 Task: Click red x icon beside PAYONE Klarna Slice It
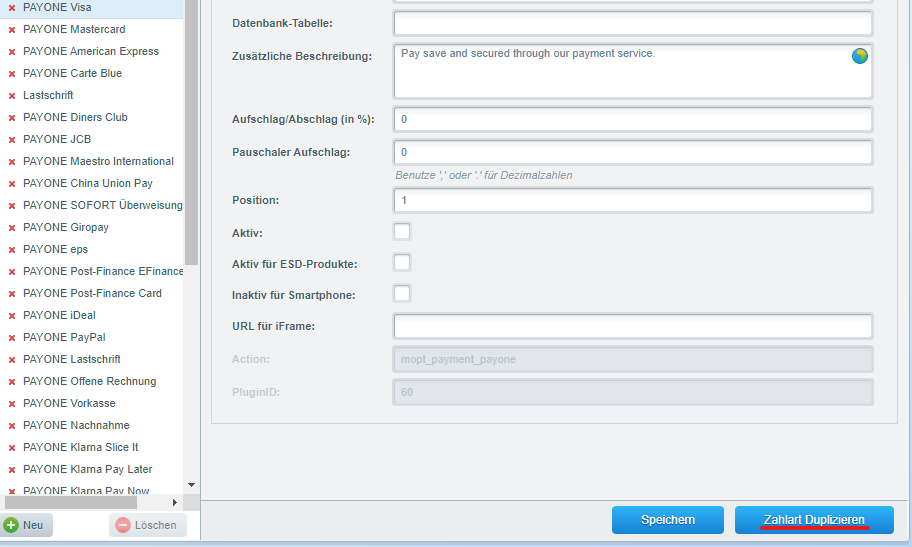click(x=12, y=448)
